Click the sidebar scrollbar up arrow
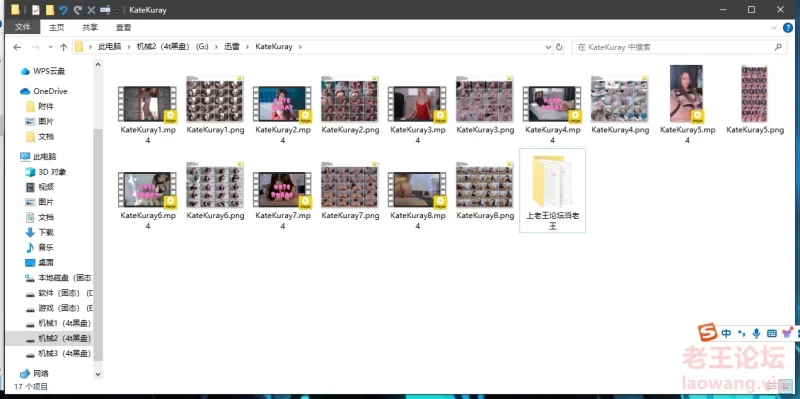This screenshot has width=800, height=399. (x=98, y=64)
